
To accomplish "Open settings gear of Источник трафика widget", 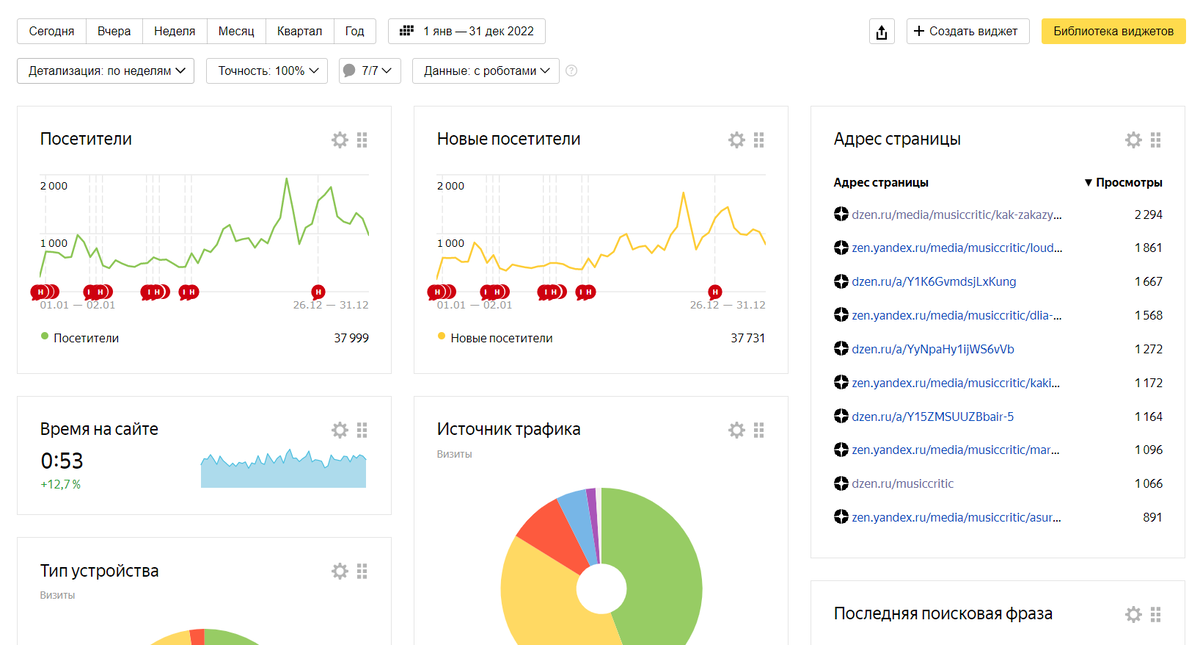I will pyautogui.click(x=737, y=430).
